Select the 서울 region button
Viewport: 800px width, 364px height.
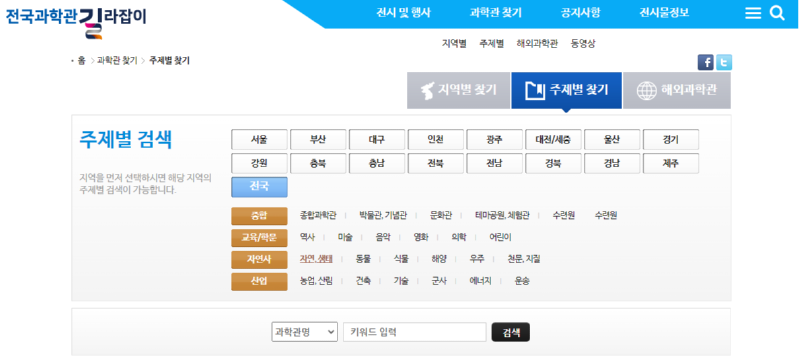point(259,139)
